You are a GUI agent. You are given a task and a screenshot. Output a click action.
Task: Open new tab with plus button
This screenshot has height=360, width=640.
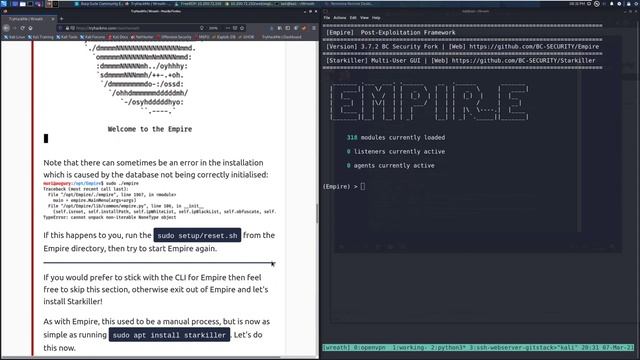tap(61, 19)
